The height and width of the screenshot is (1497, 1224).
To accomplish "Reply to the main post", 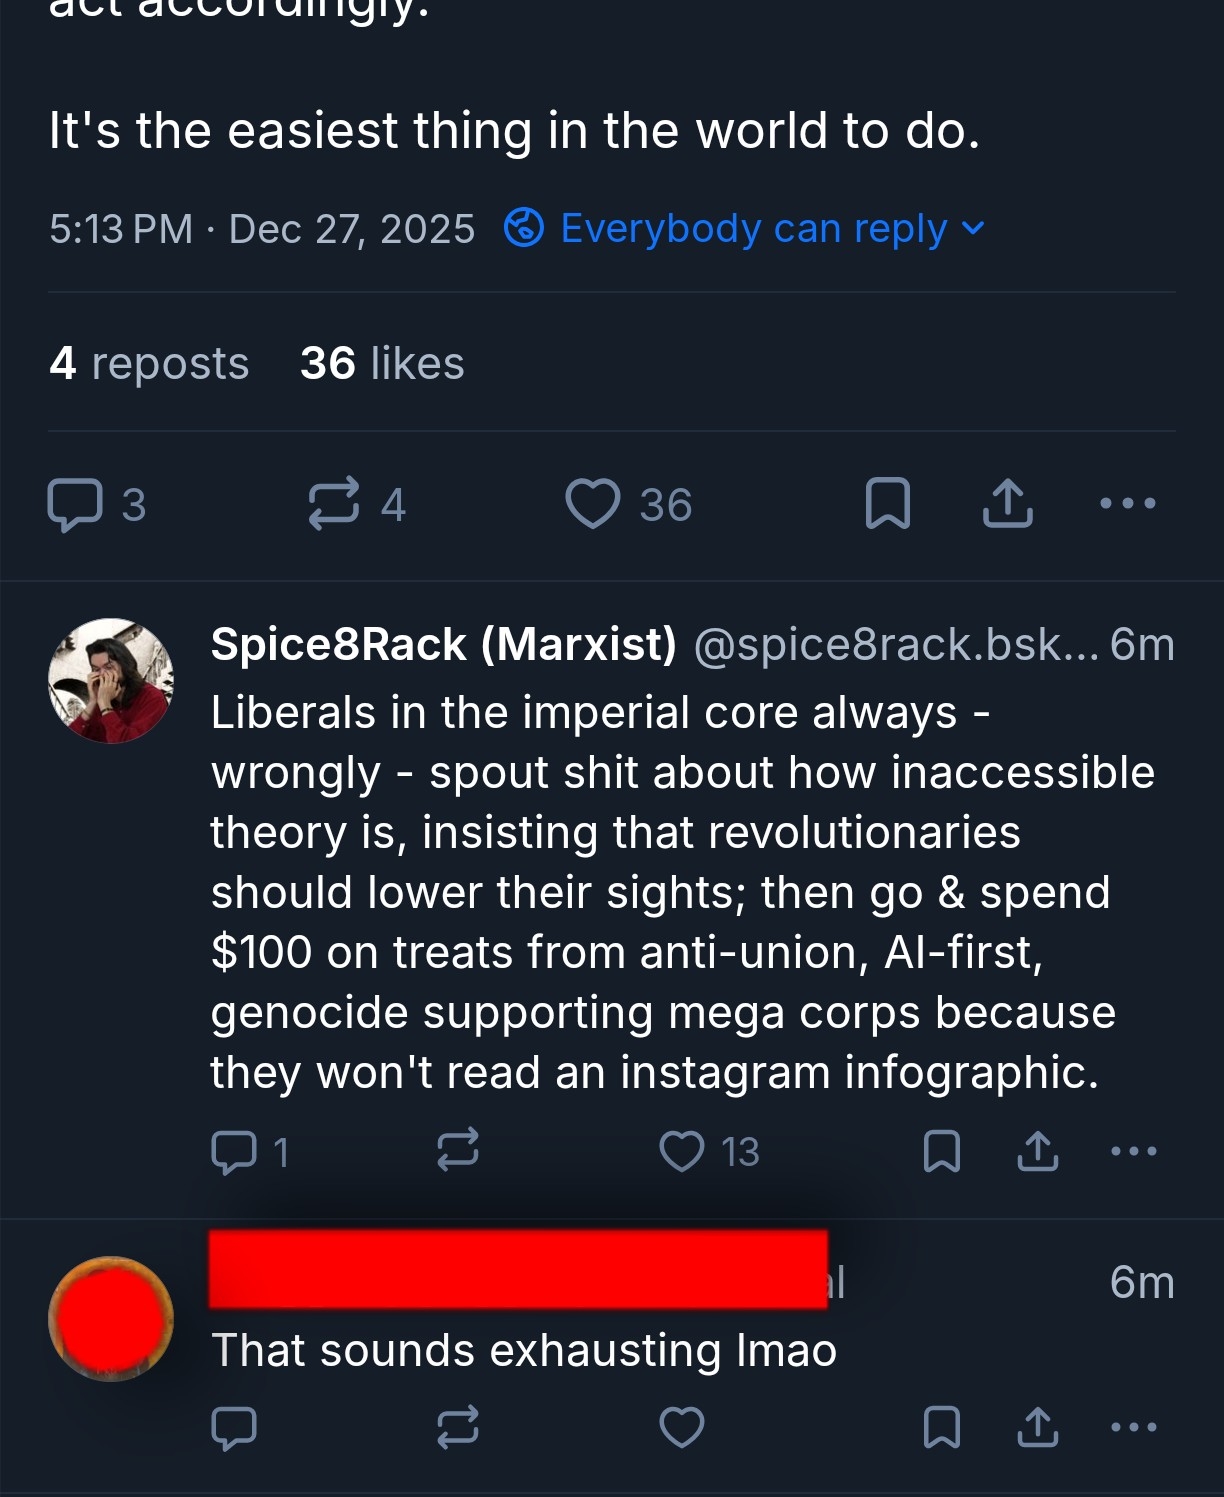I will click(x=76, y=504).
